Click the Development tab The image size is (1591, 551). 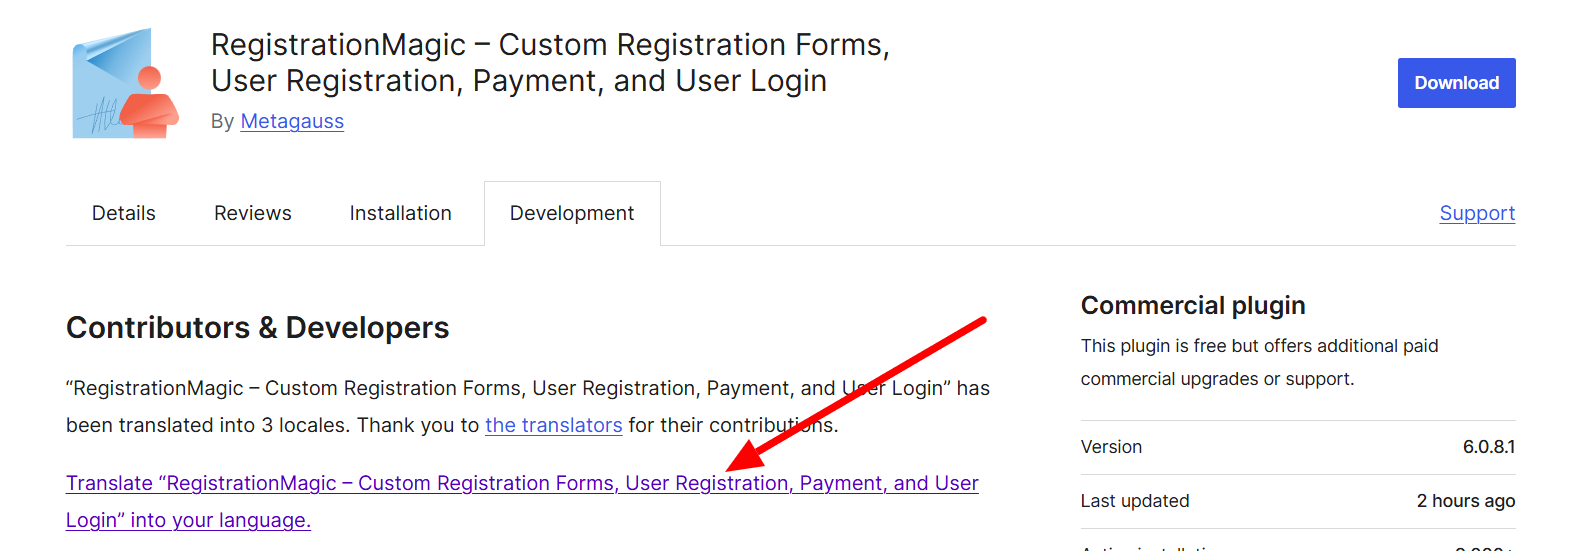coord(572,213)
